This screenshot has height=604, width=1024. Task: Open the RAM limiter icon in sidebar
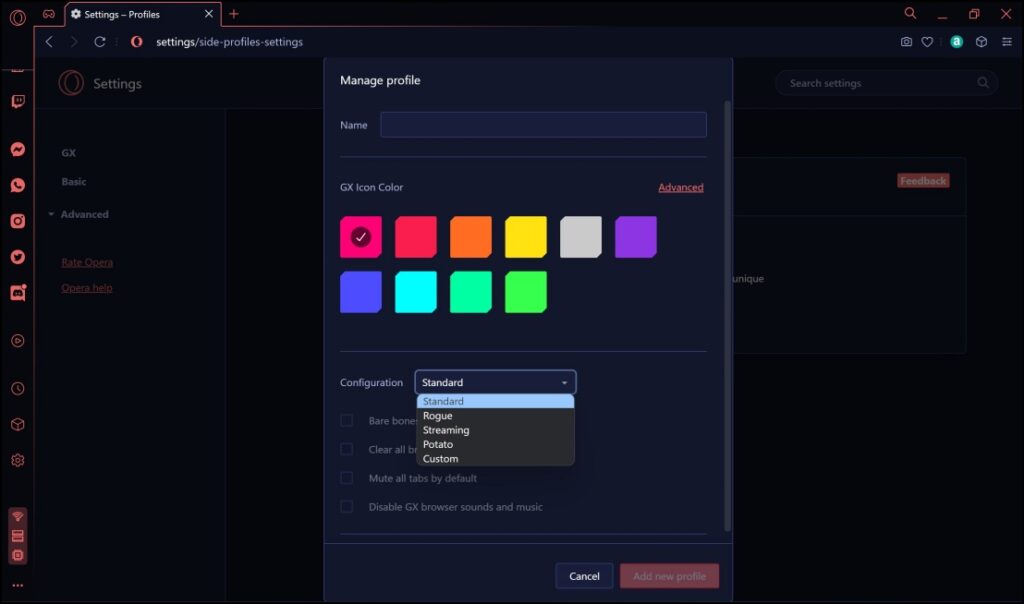tap(18, 536)
